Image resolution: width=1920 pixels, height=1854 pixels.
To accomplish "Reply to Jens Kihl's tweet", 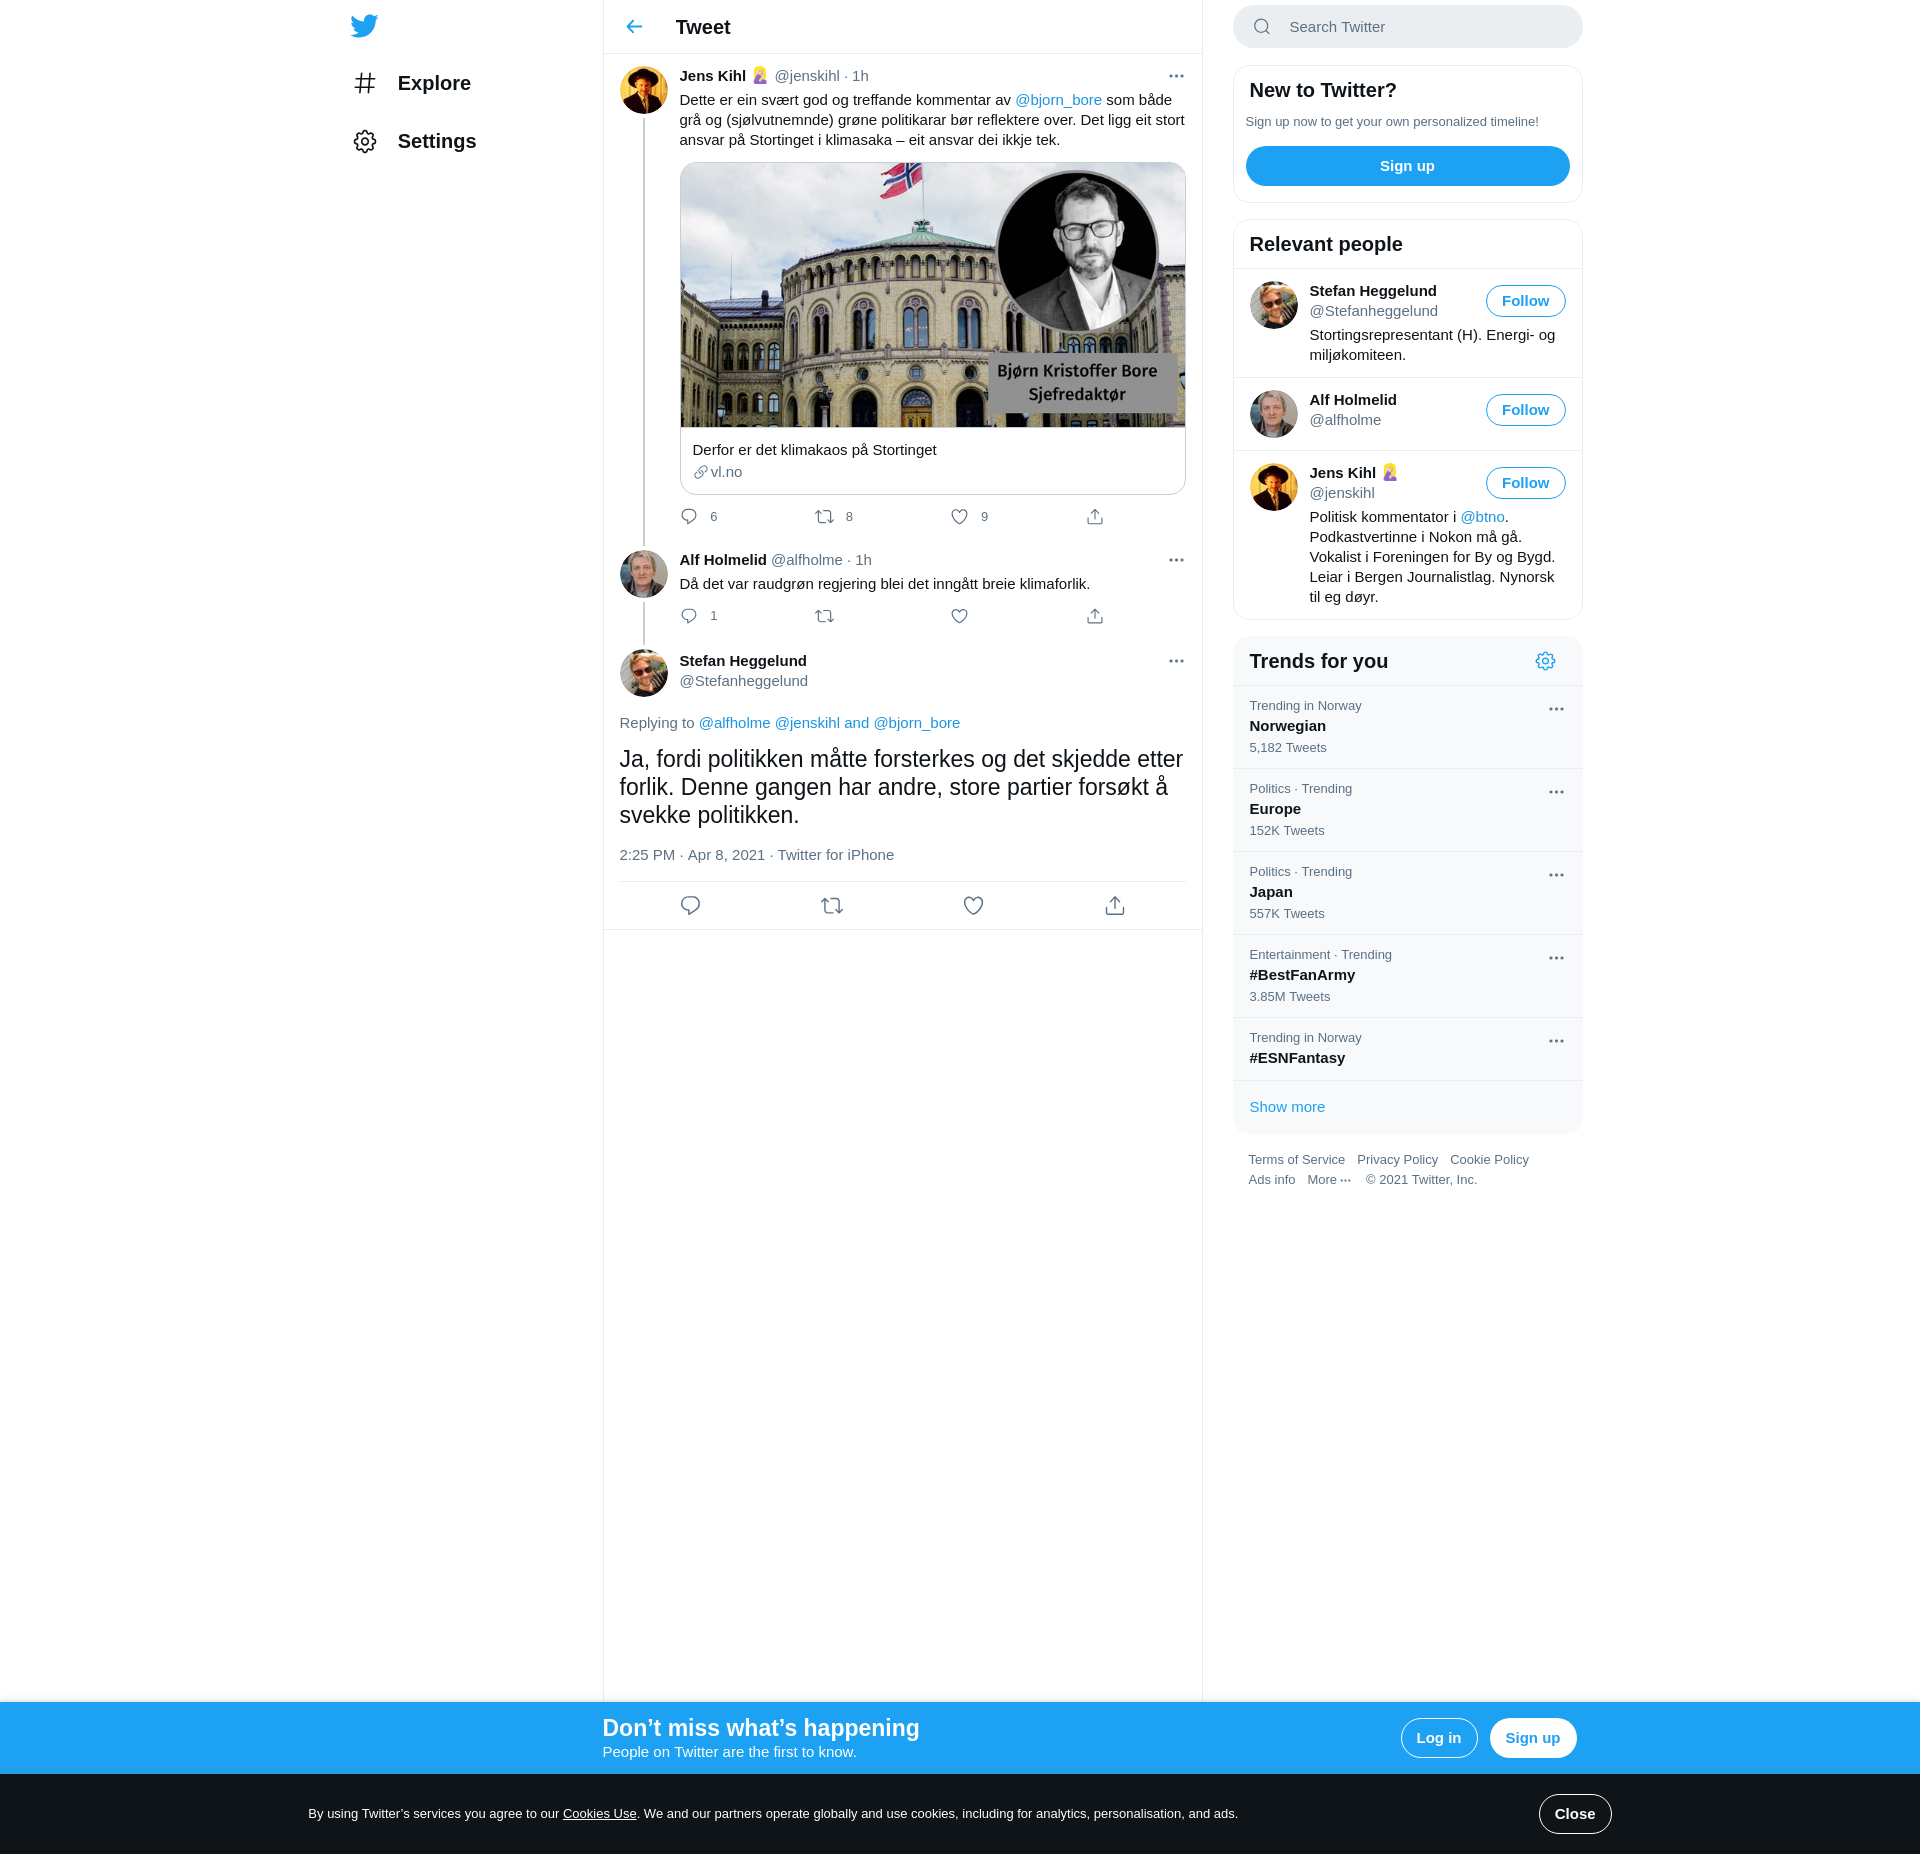I will (x=689, y=517).
